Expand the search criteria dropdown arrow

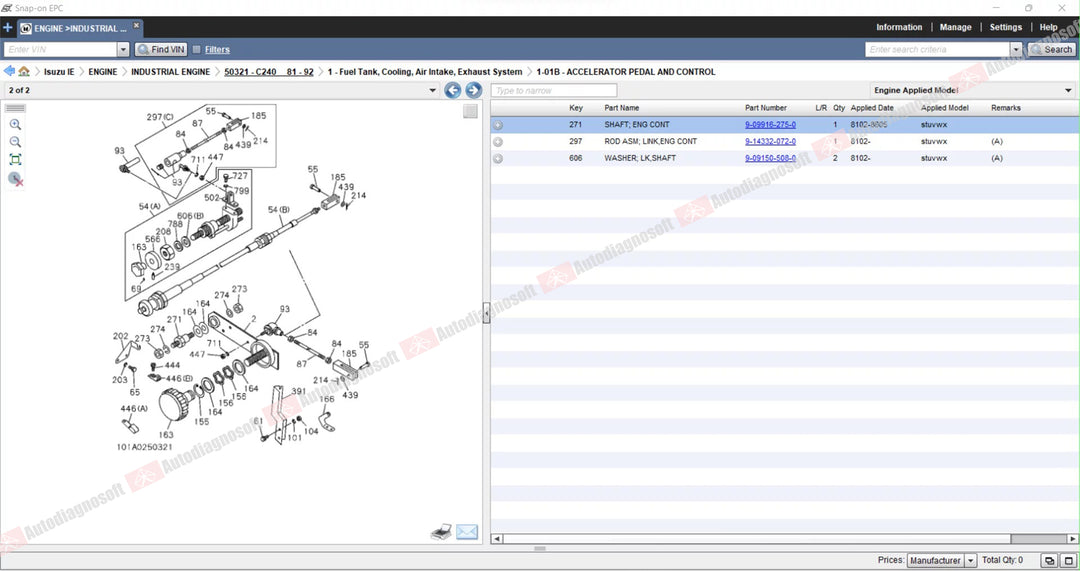1016,50
